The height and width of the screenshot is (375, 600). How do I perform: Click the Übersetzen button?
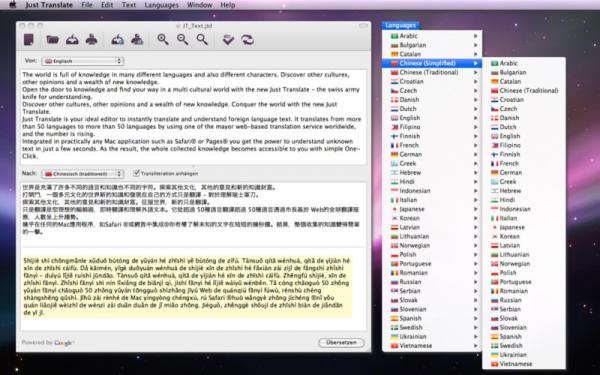point(341,342)
